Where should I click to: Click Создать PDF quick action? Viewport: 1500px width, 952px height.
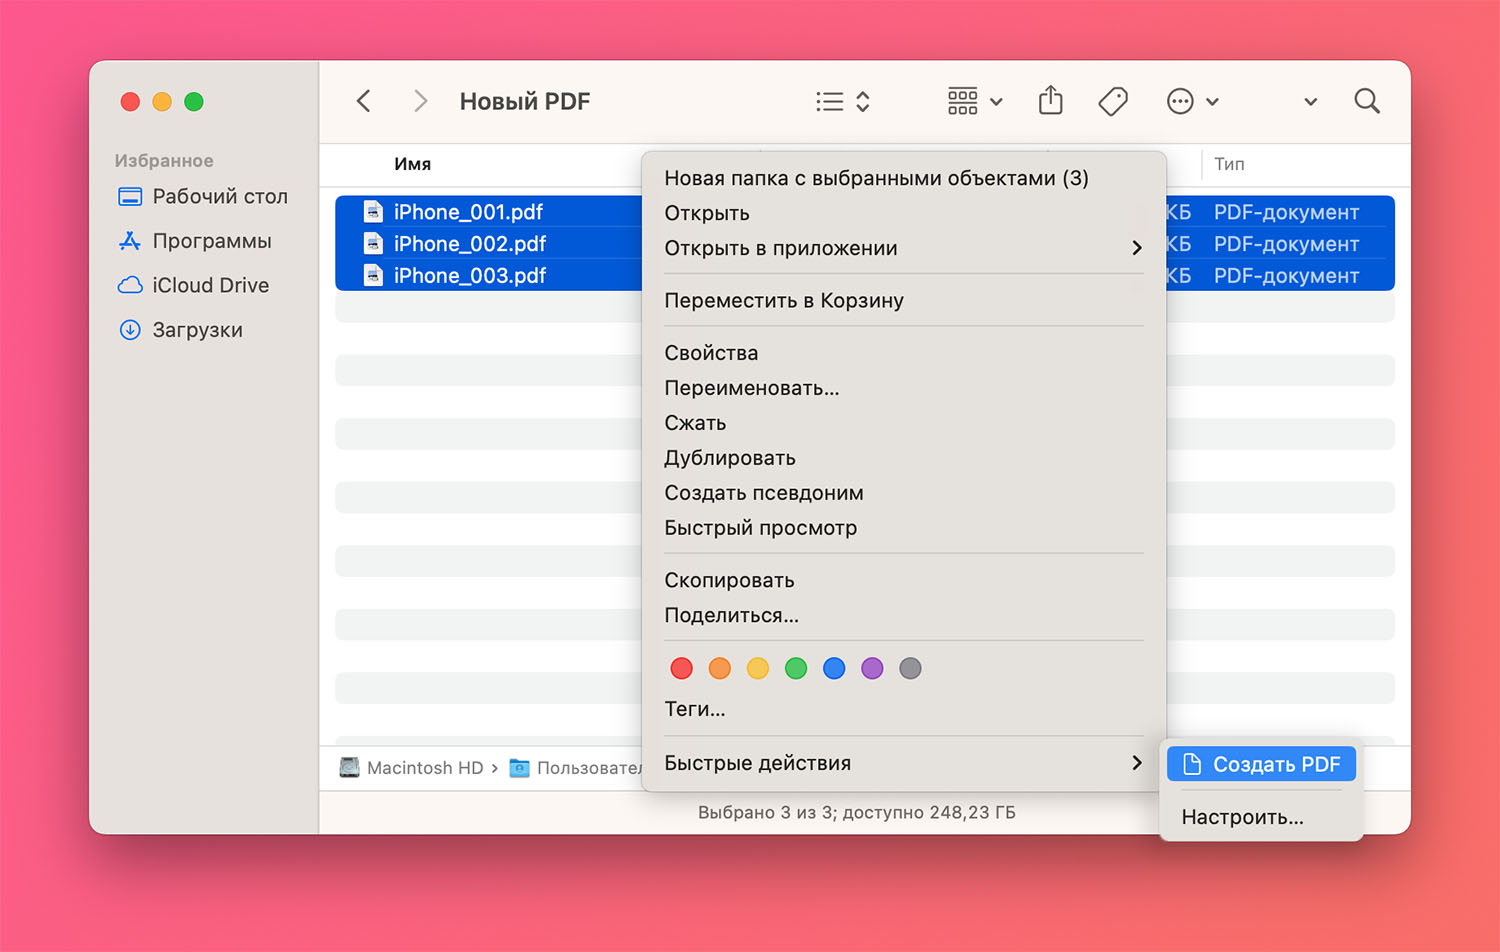[x=1261, y=764]
